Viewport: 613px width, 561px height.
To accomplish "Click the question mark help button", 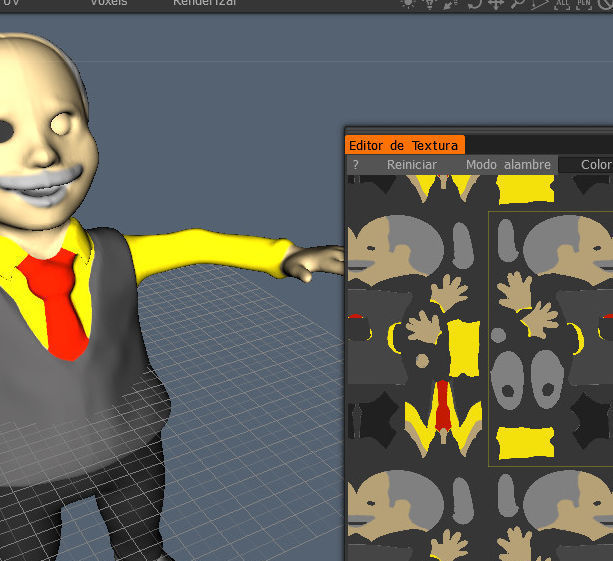I will [355, 165].
